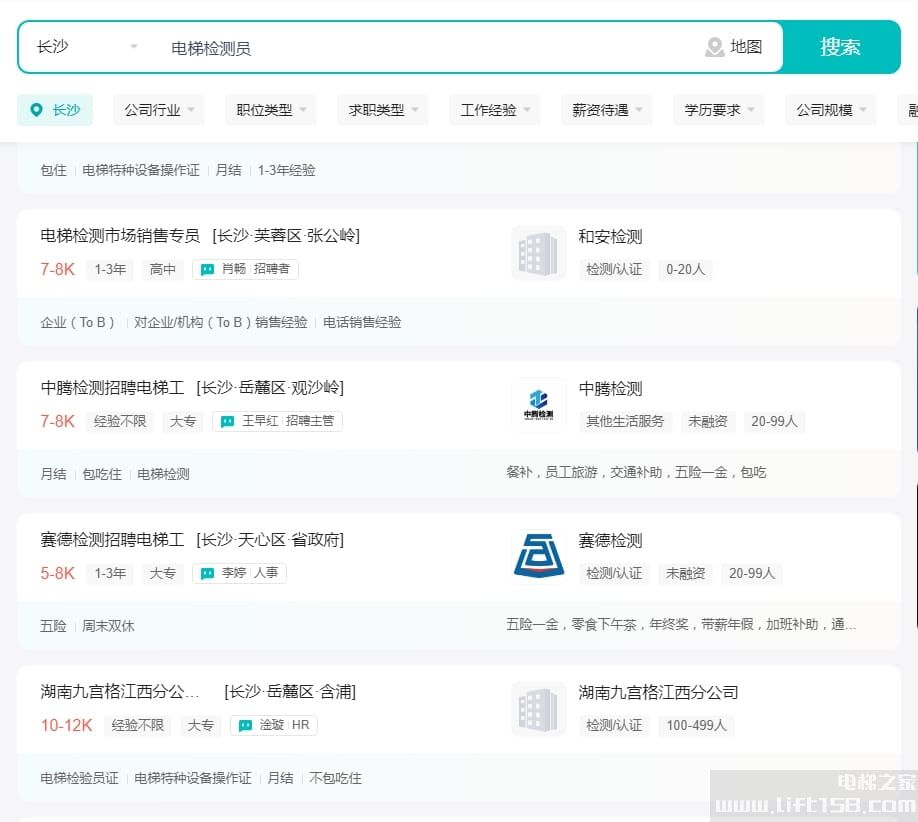Click 电梯检验员证 keyword tag
Viewport: 918px width, 822px height.
coord(80,779)
